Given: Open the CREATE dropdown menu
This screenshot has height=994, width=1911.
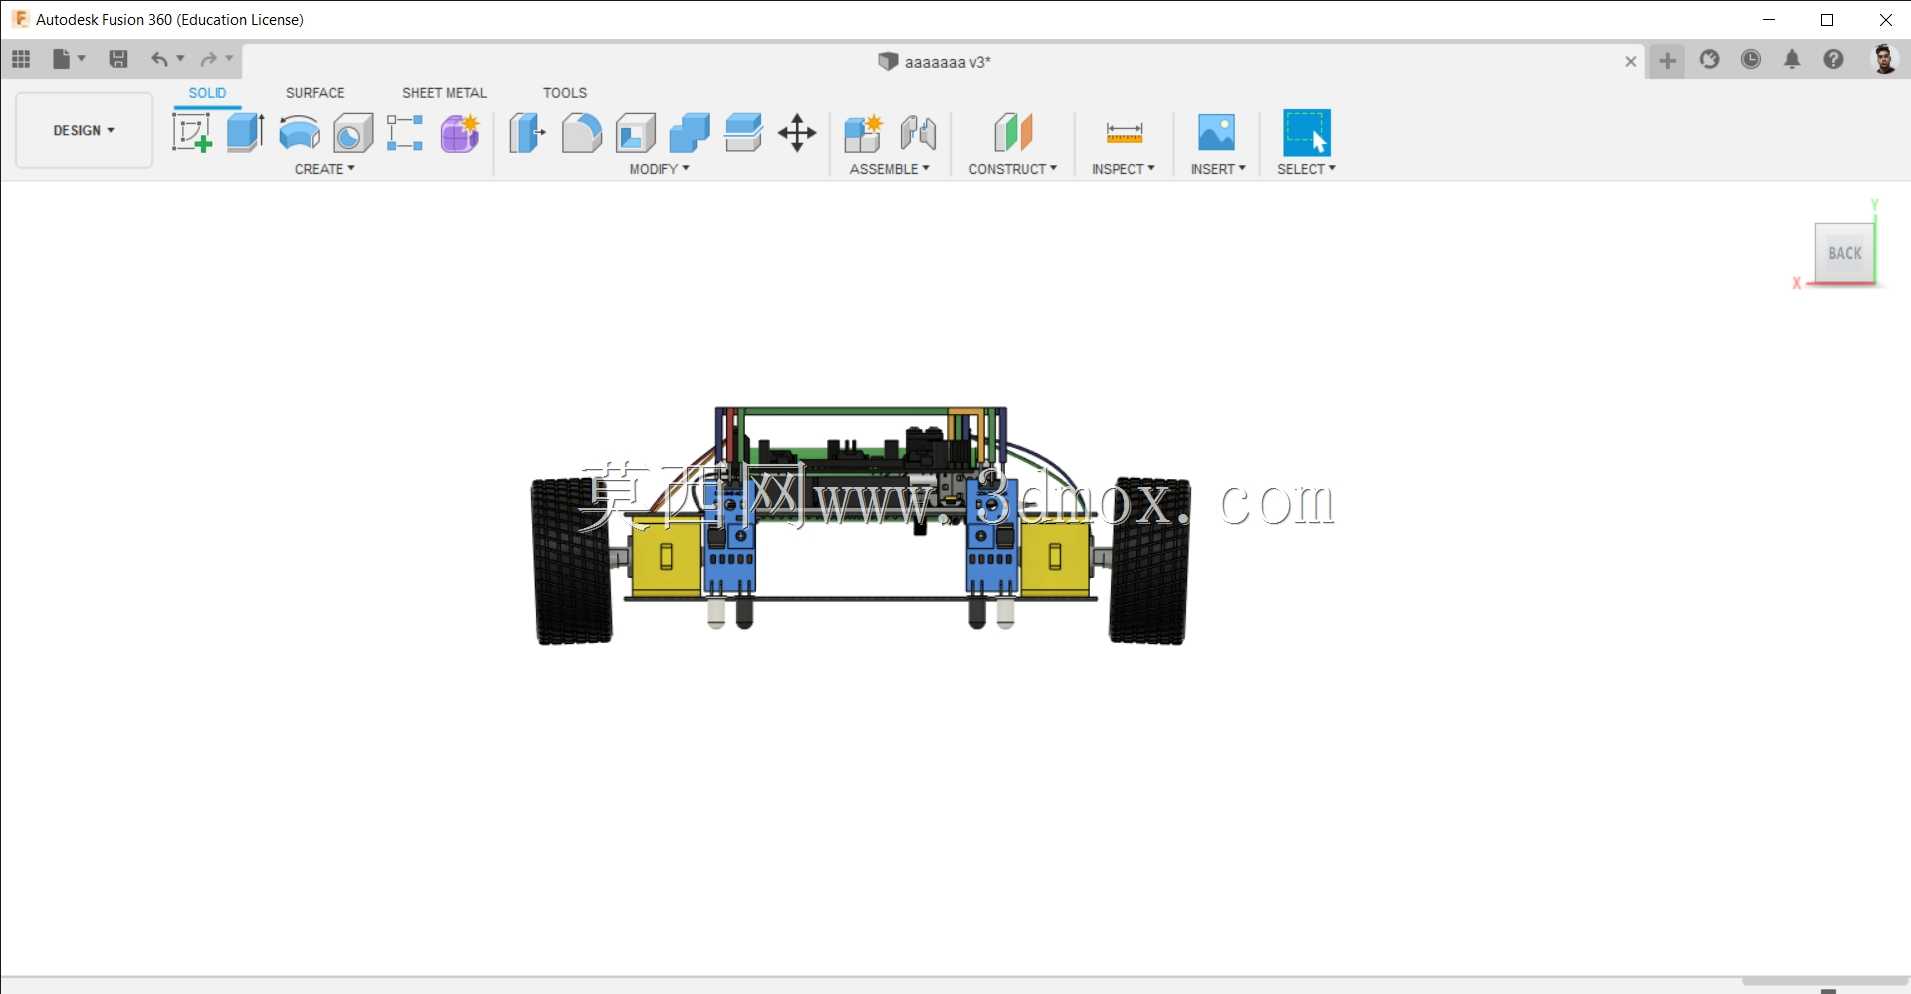Looking at the screenshot, I should (x=325, y=169).
